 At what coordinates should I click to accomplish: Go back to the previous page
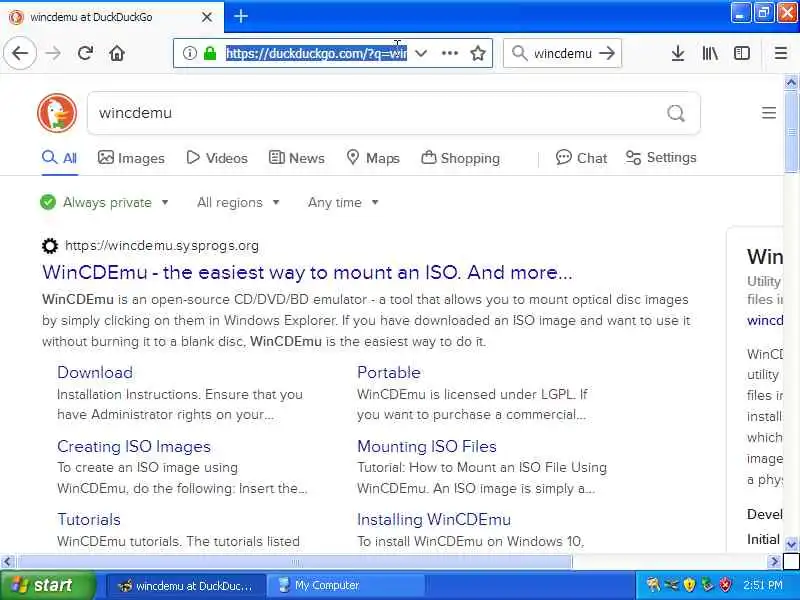click(x=20, y=53)
